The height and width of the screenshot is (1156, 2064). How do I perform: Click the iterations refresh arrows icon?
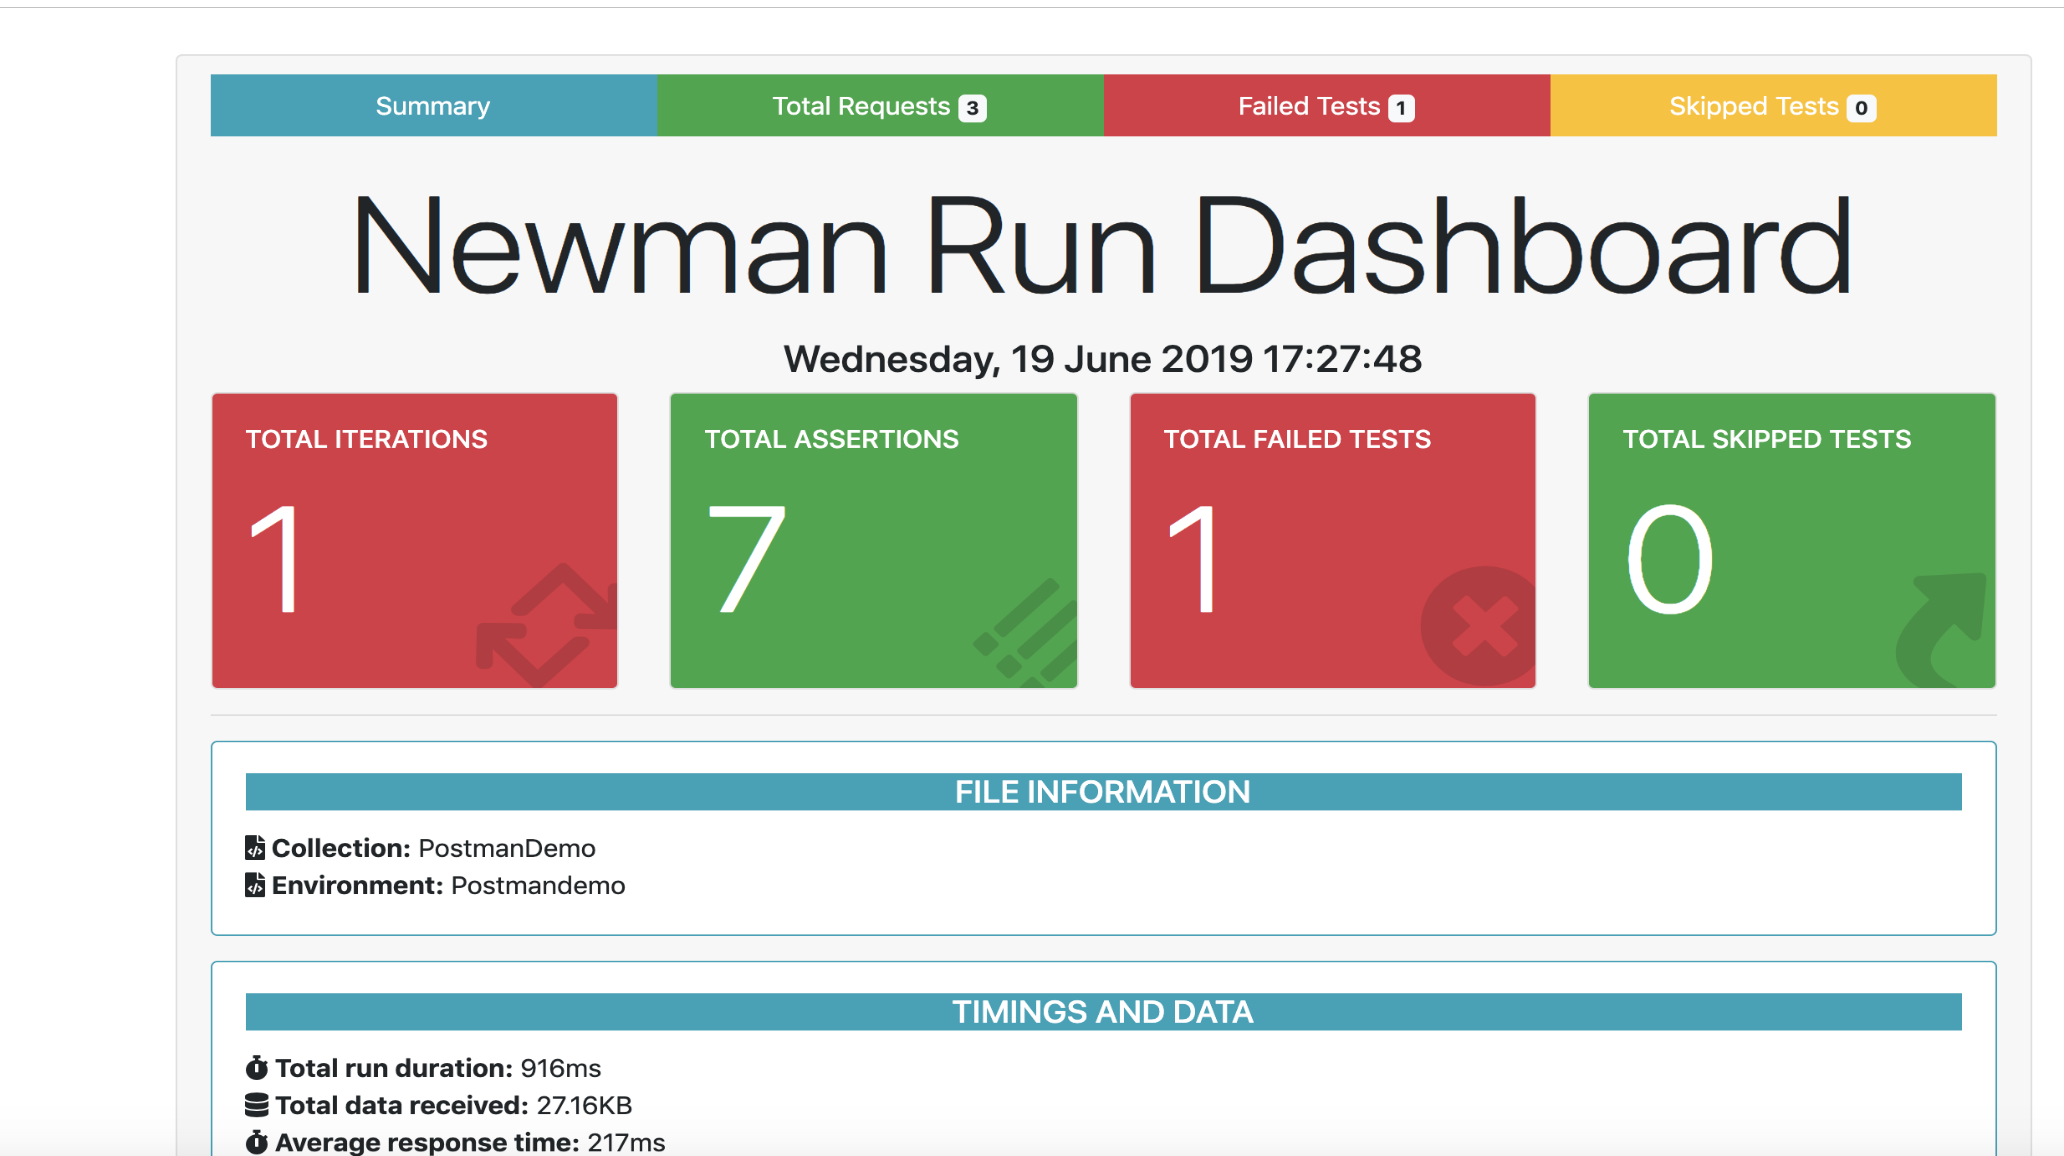click(x=548, y=627)
